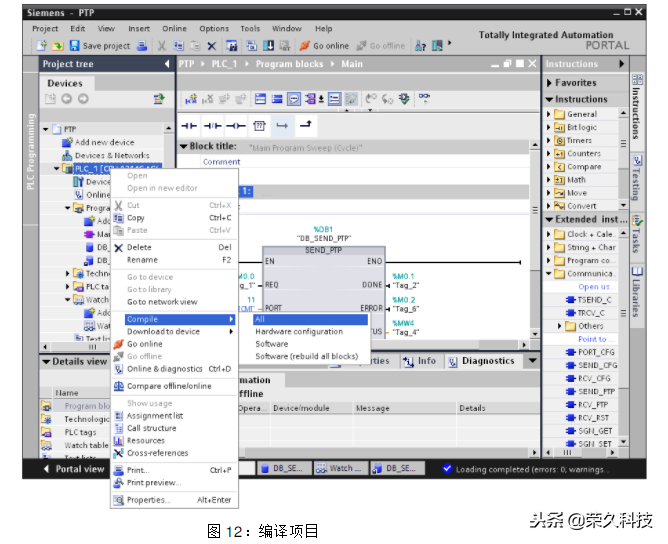This screenshot has width=668, height=544.
Task: Open the Devices tab
Action: (65, 83)
